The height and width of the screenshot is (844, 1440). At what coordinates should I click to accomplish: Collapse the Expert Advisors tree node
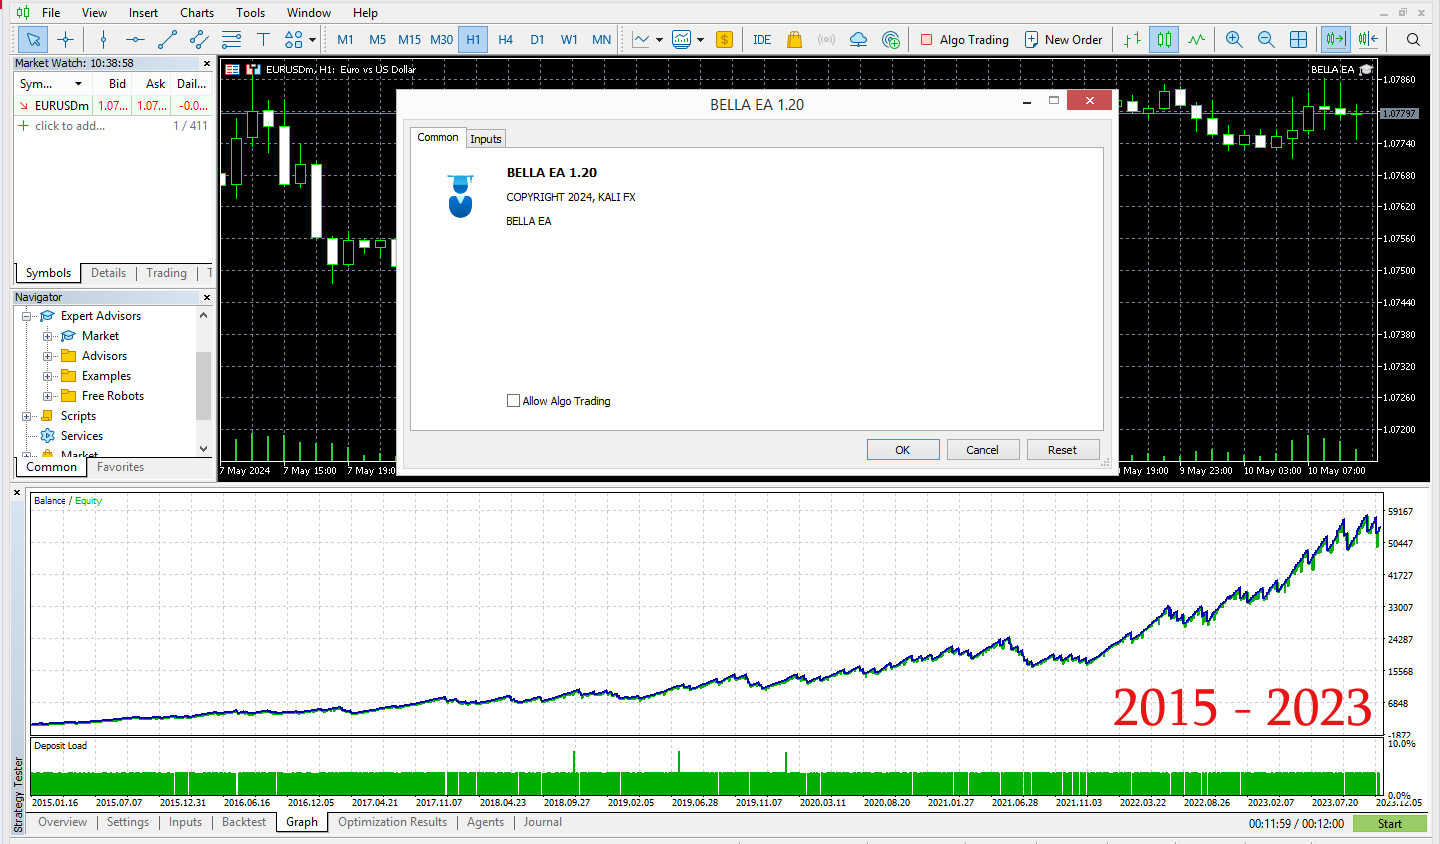point(27,316)
